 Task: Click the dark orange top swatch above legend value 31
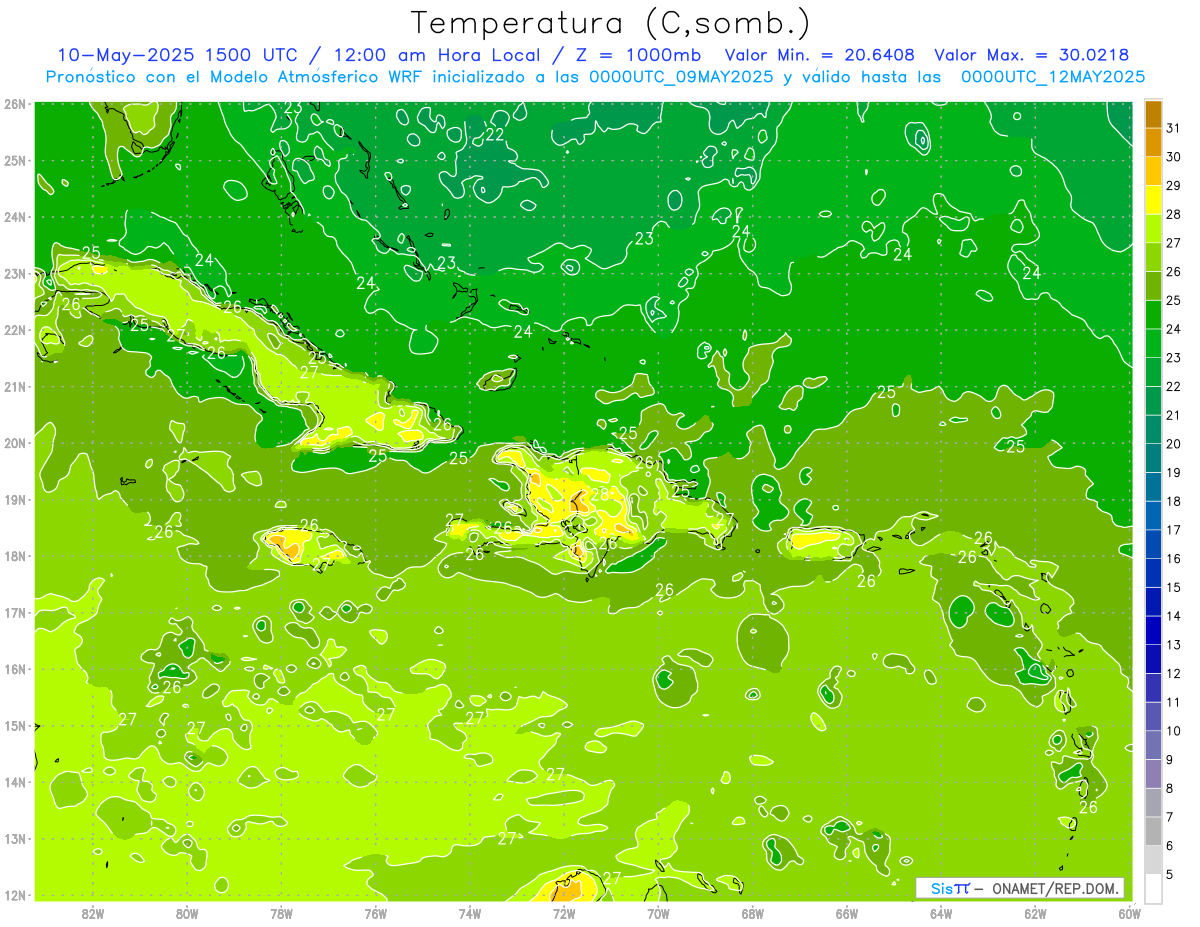tap(1153, 114)
